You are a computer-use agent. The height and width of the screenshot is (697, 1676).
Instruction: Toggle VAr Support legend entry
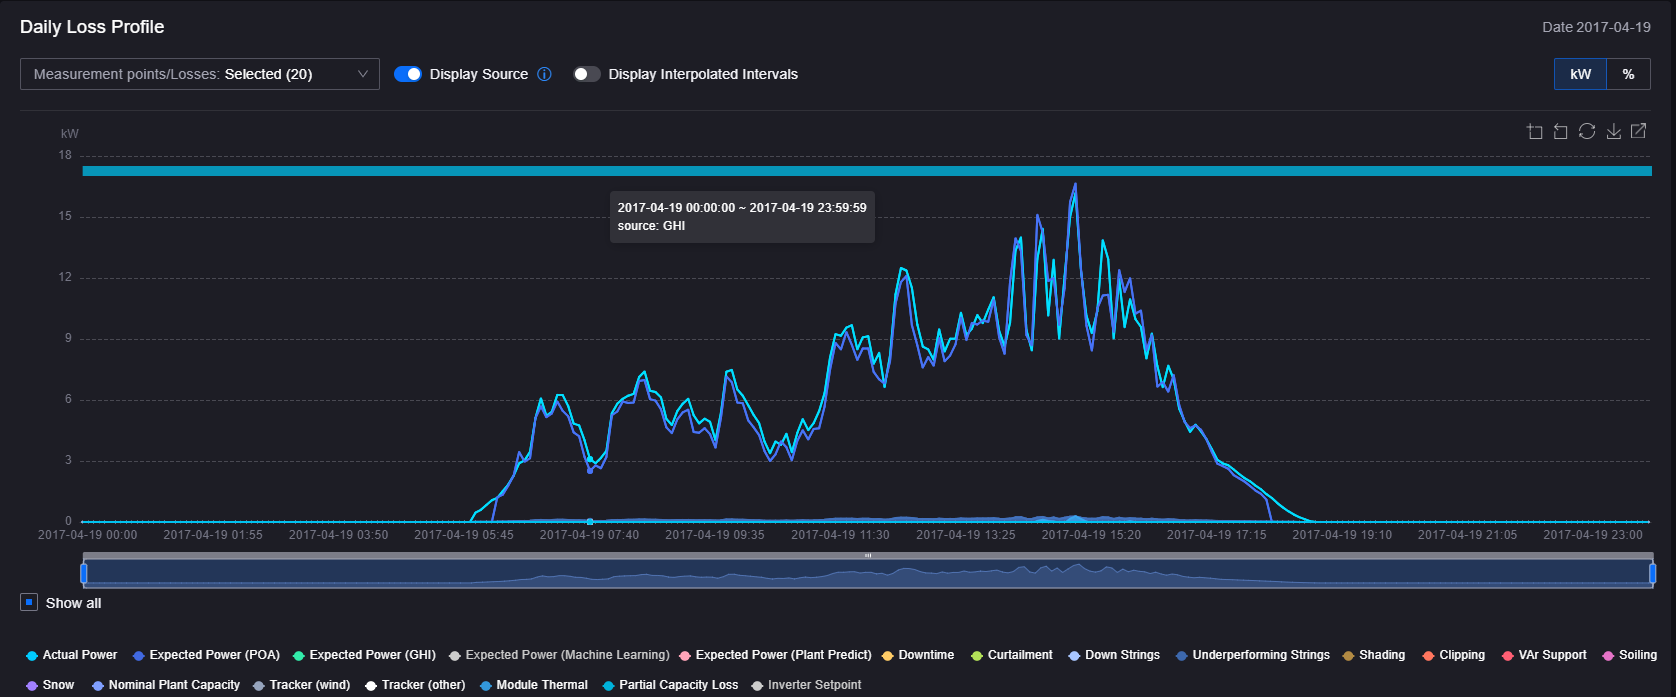click(x=1544, y=655)
